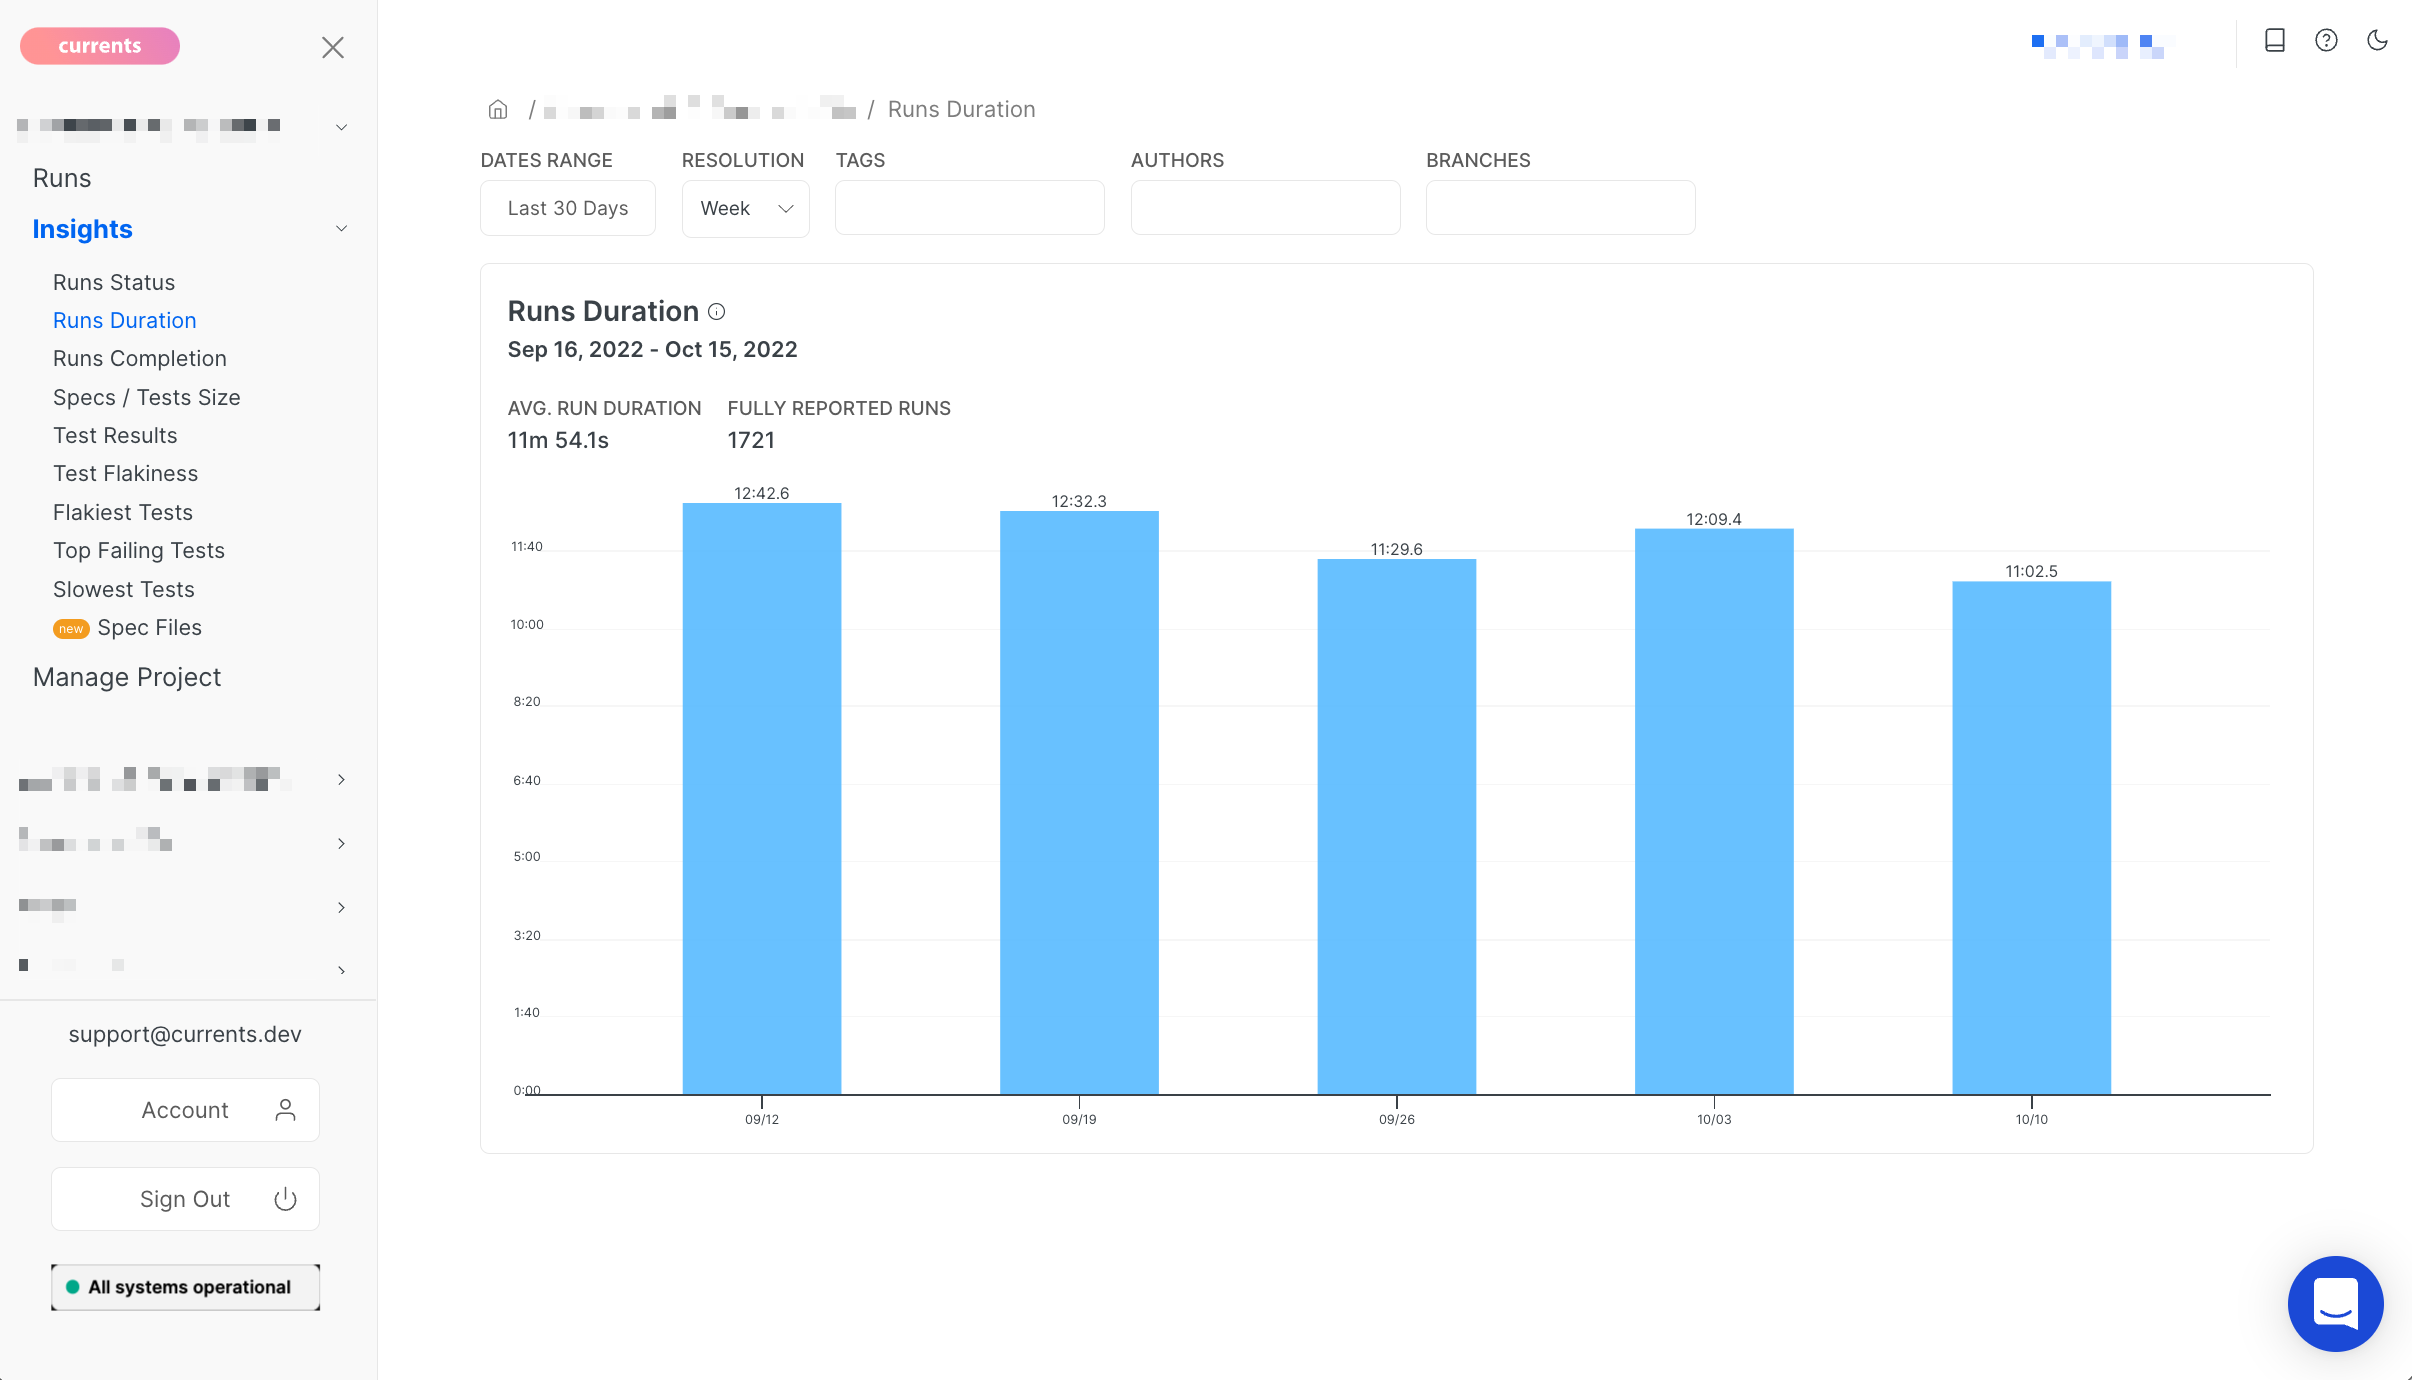Click All systems operational status badge
Viewport: 2412px width, 1380px height.
[185, 1287]
